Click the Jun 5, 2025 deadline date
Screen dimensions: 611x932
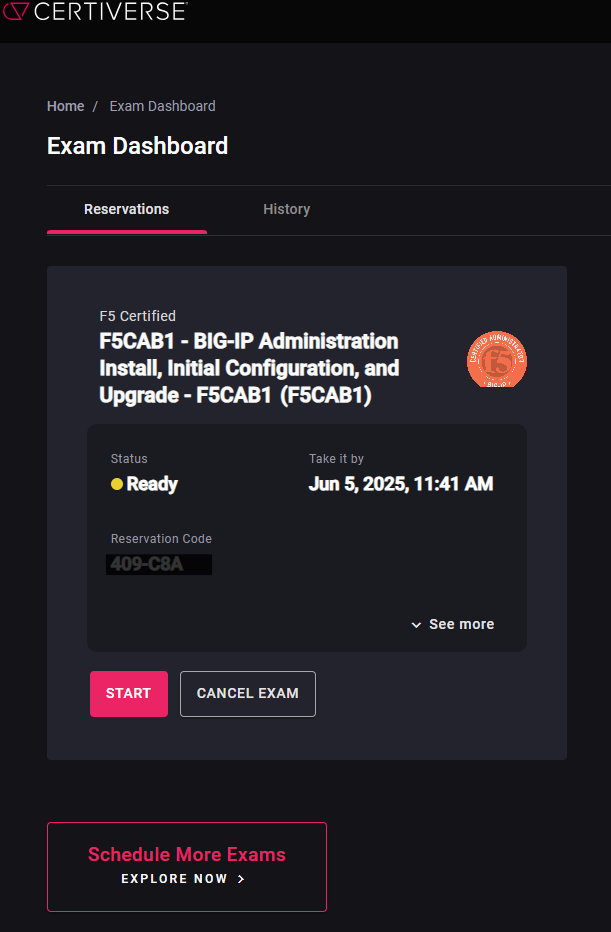point(401,484)
